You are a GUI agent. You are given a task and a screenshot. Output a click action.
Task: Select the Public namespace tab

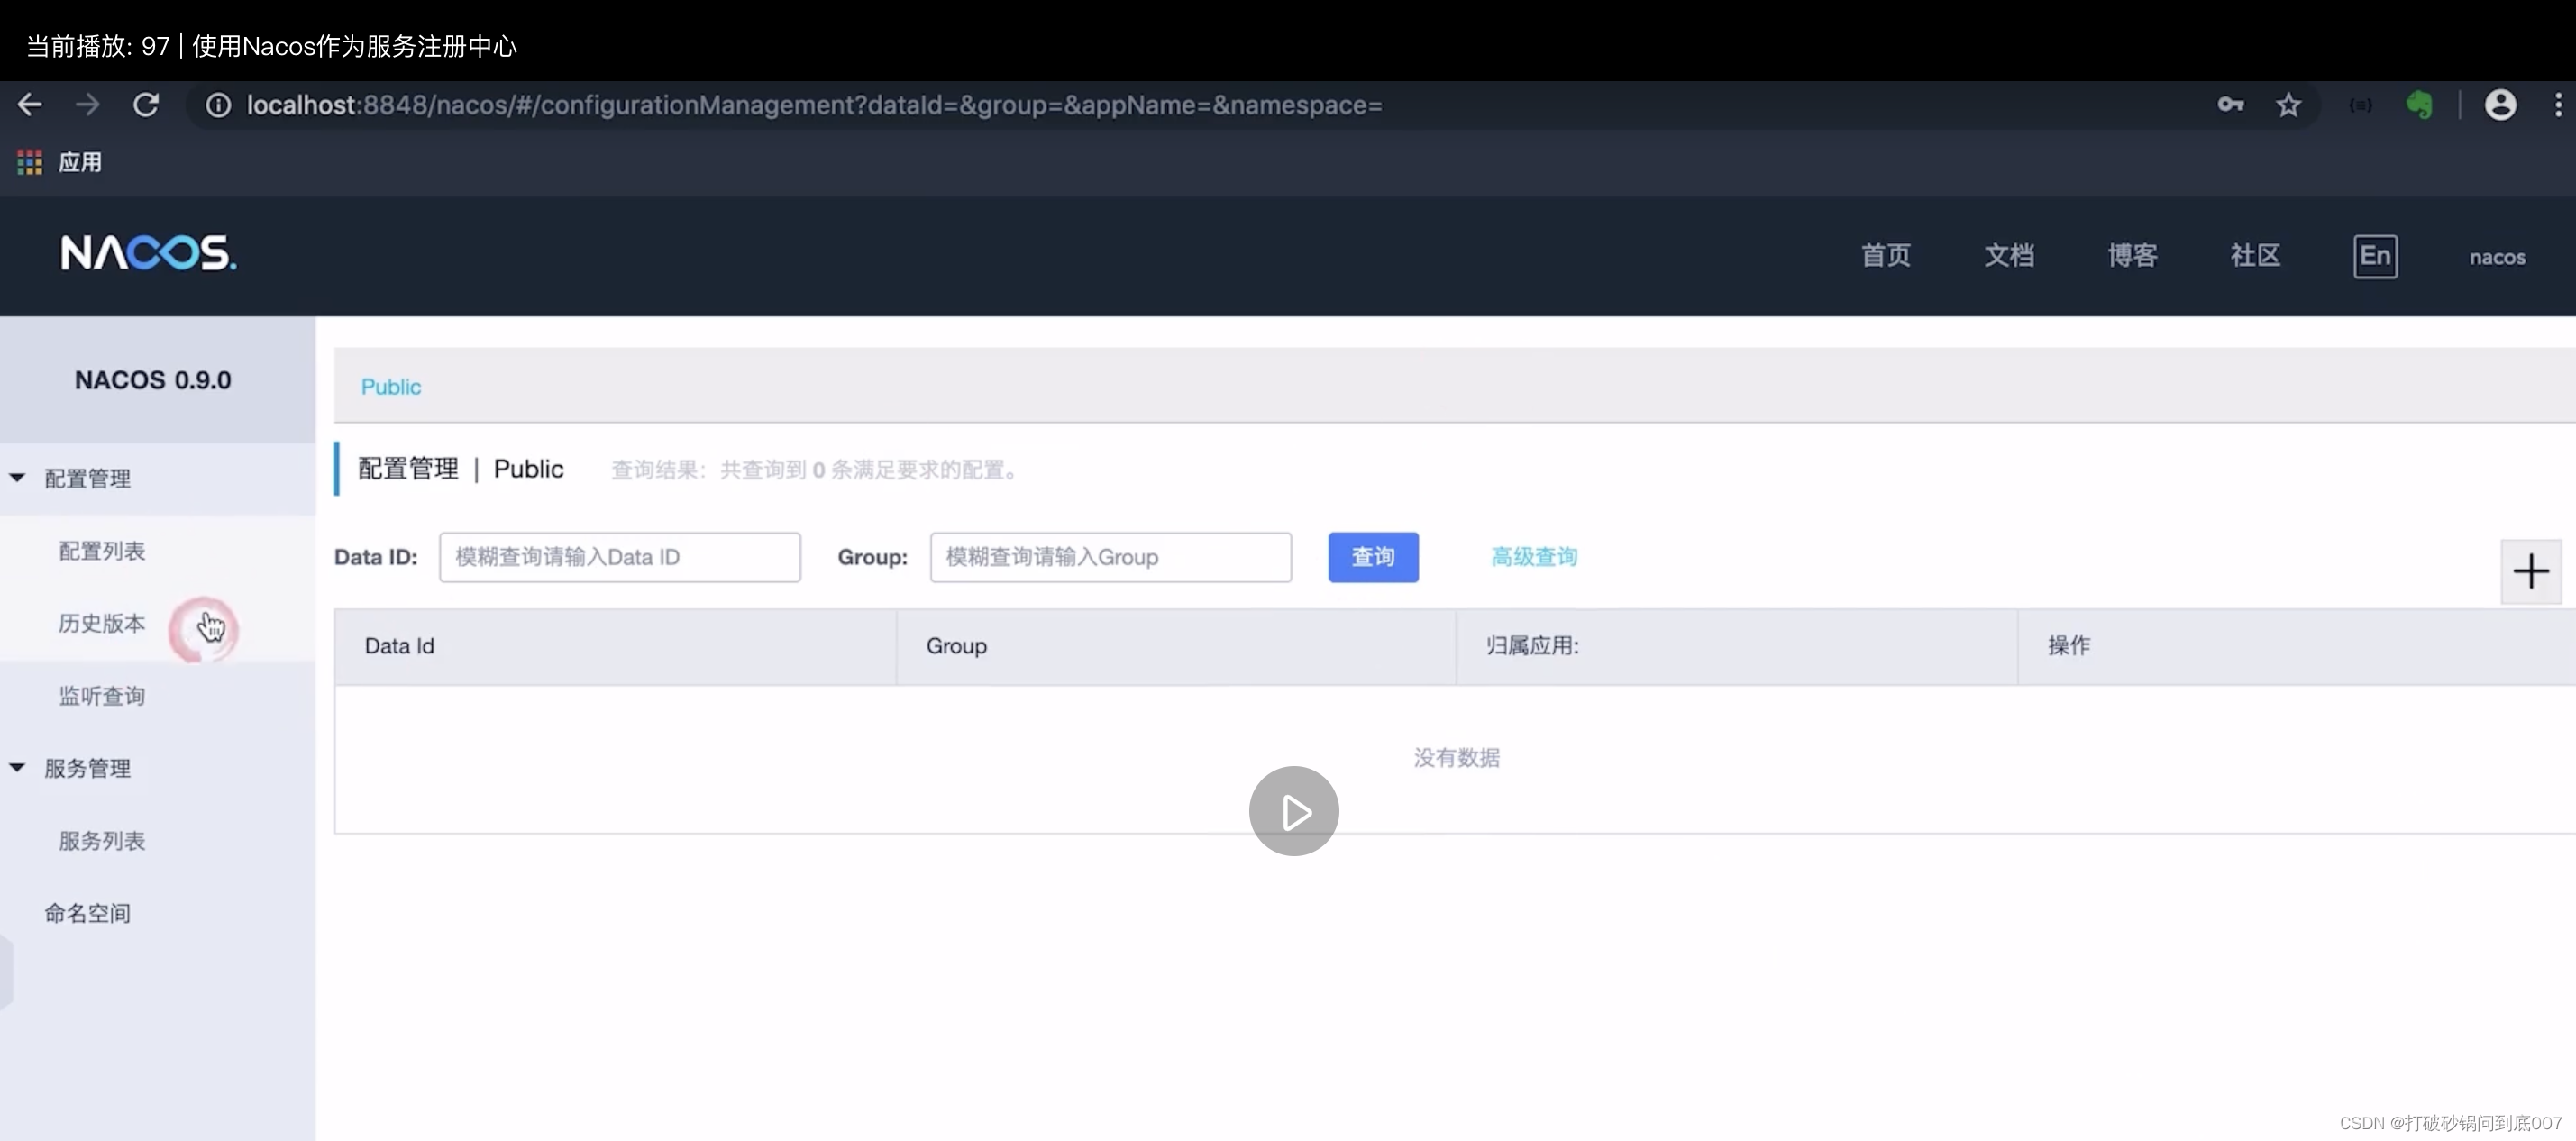pos(391,386)
